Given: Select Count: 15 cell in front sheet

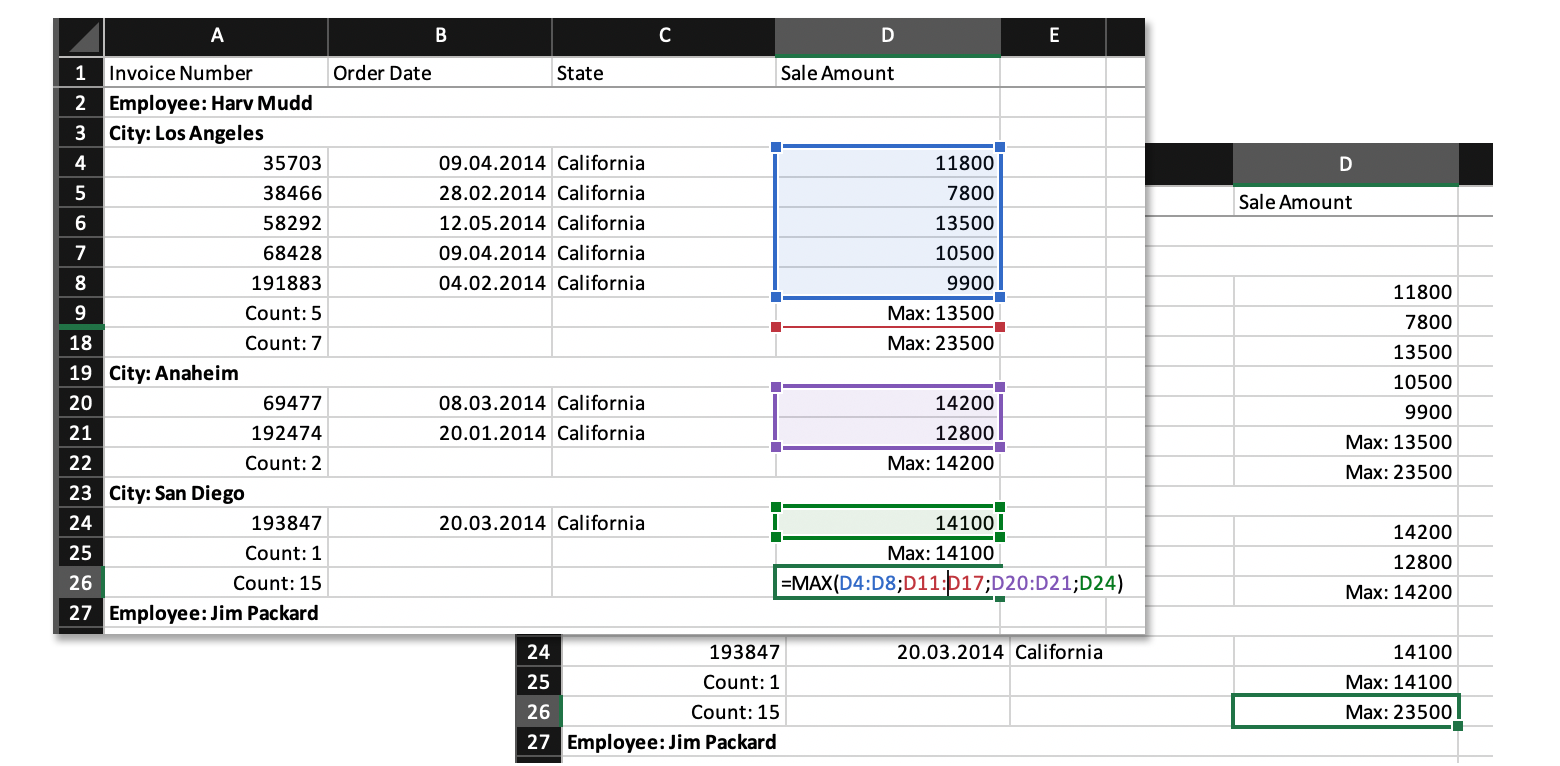Looking at the screenshot, I should click(x=216, y=583).
